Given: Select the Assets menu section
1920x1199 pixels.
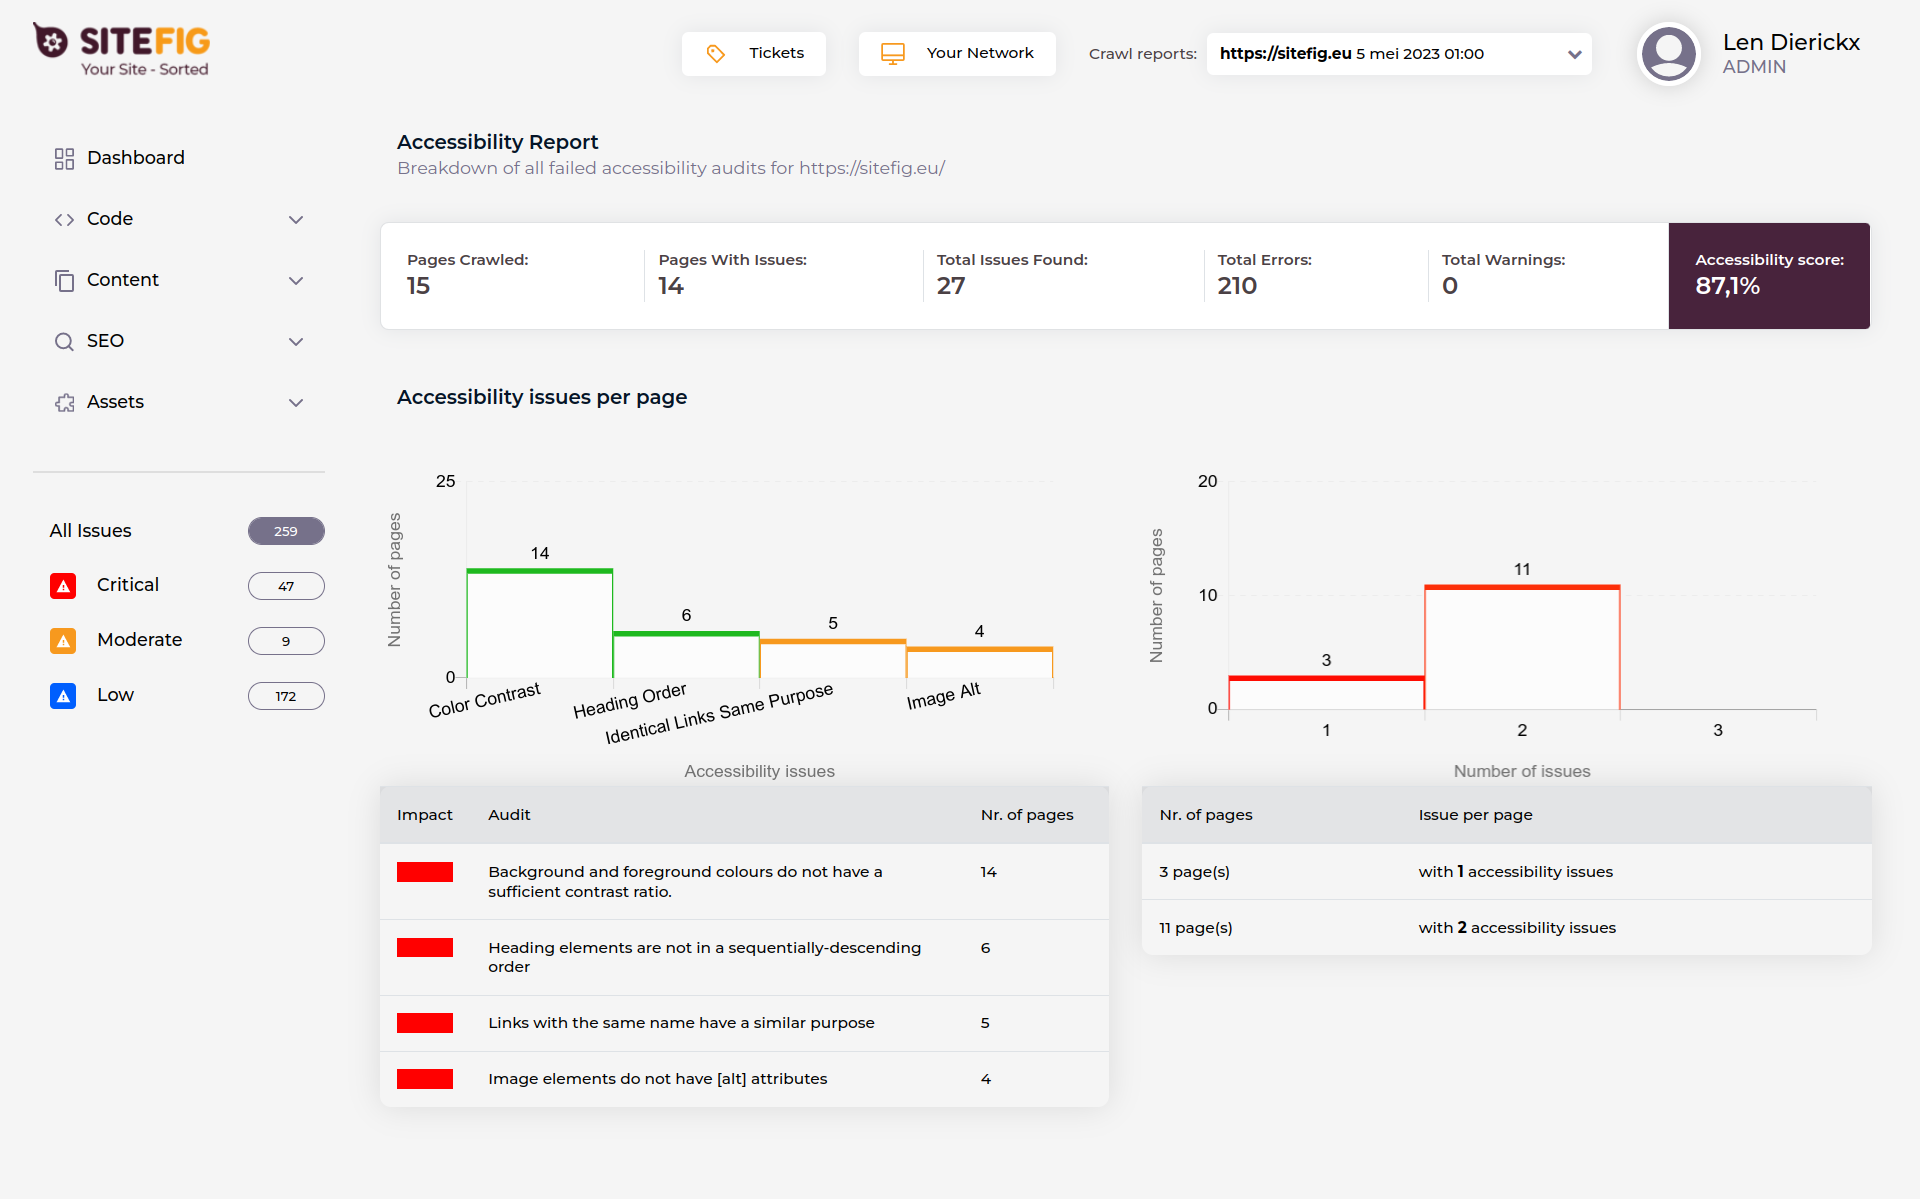Looking at the screenshot, I should click(178, 402).
